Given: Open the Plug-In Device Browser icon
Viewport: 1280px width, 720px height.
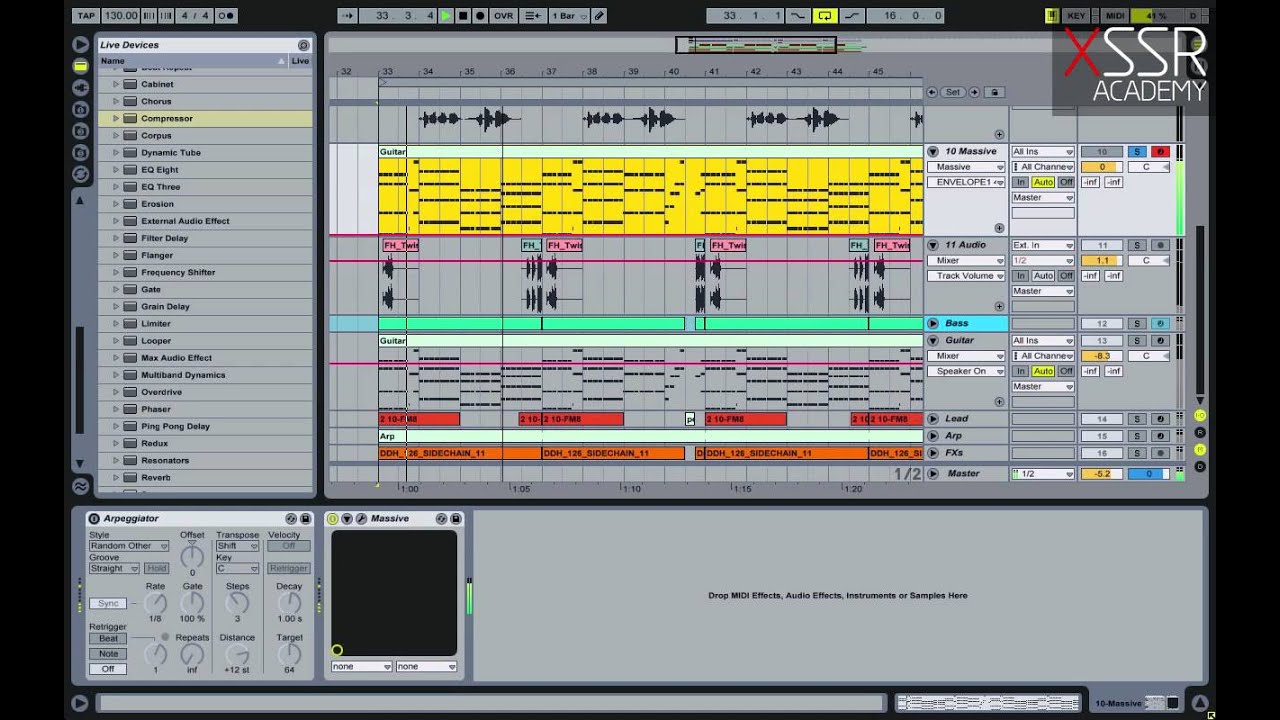Looking at the screenshot, I should click(x=80, y=87).
